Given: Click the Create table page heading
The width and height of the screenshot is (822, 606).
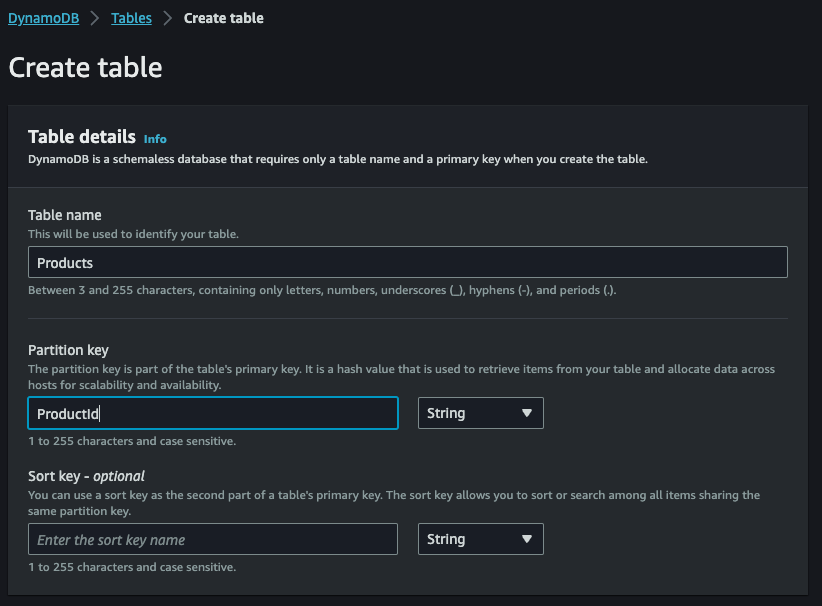Looking at the screenshot, I should click(85, 68).
